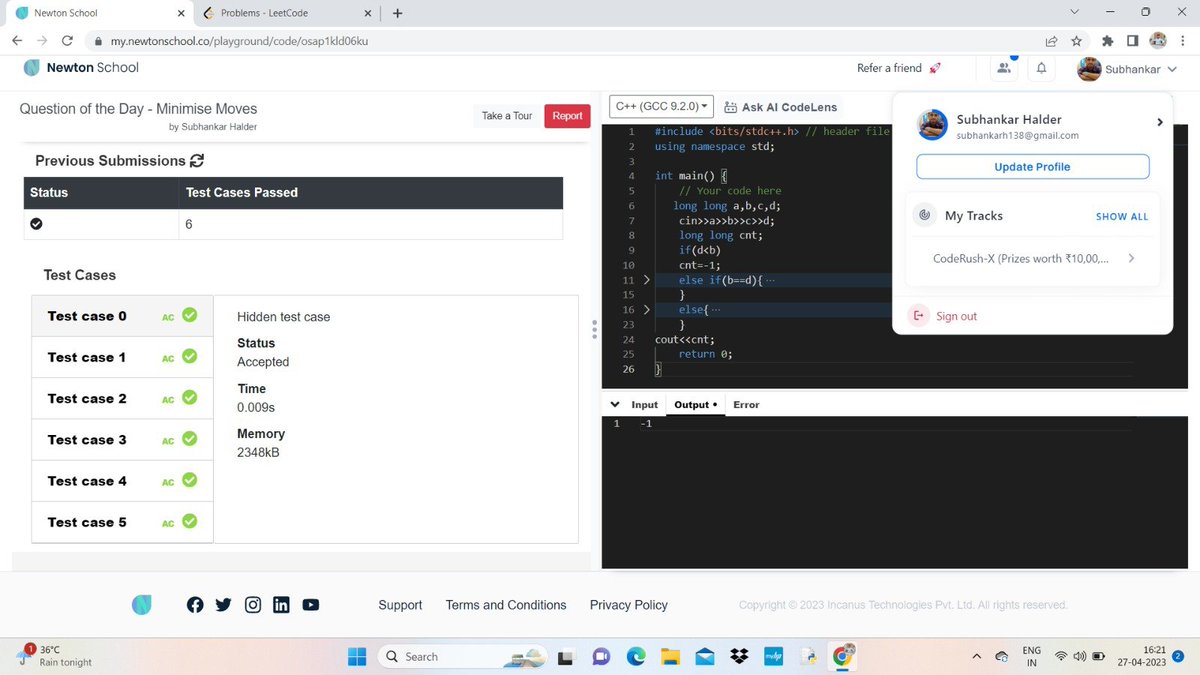
Task: Select Test case 2
Action: [x=122, y=398]
